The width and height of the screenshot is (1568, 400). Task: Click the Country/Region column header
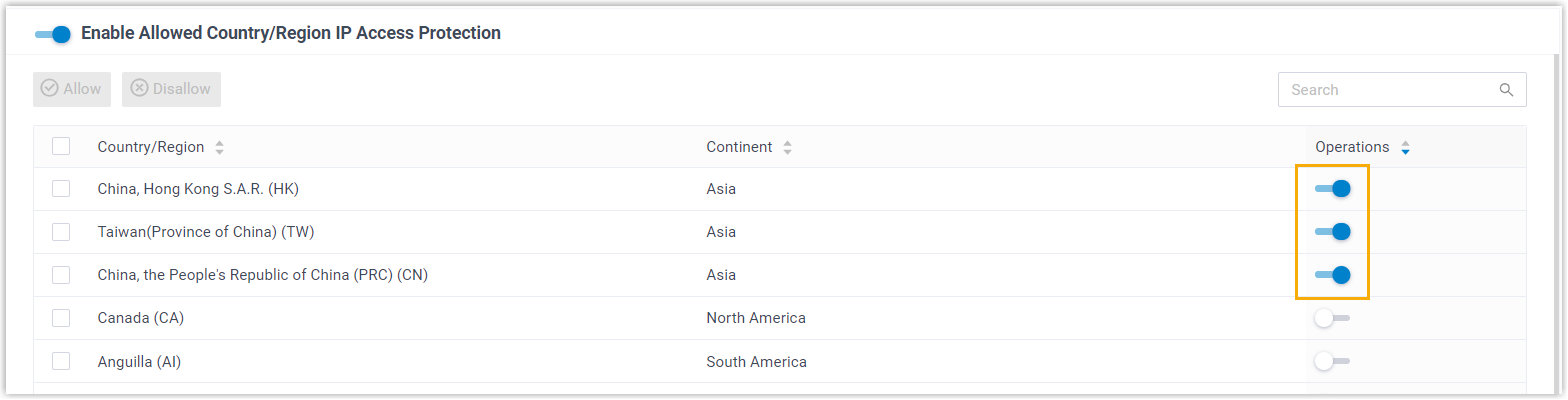pos(151,147)
